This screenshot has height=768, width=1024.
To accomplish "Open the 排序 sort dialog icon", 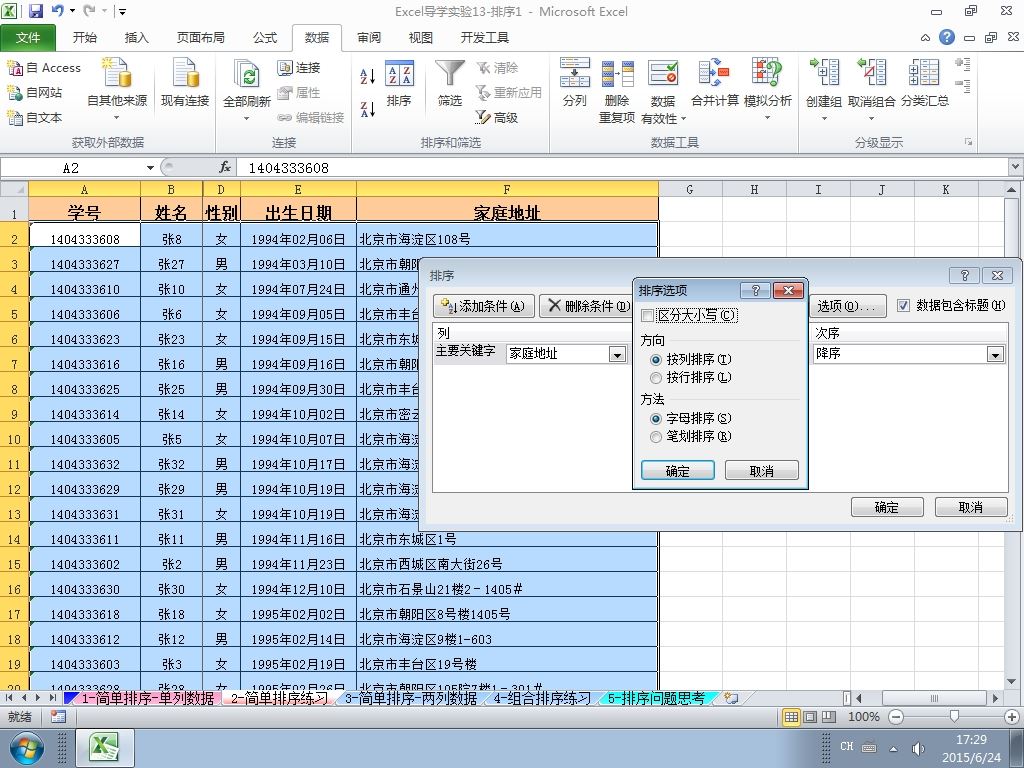I will click(399, 73).
